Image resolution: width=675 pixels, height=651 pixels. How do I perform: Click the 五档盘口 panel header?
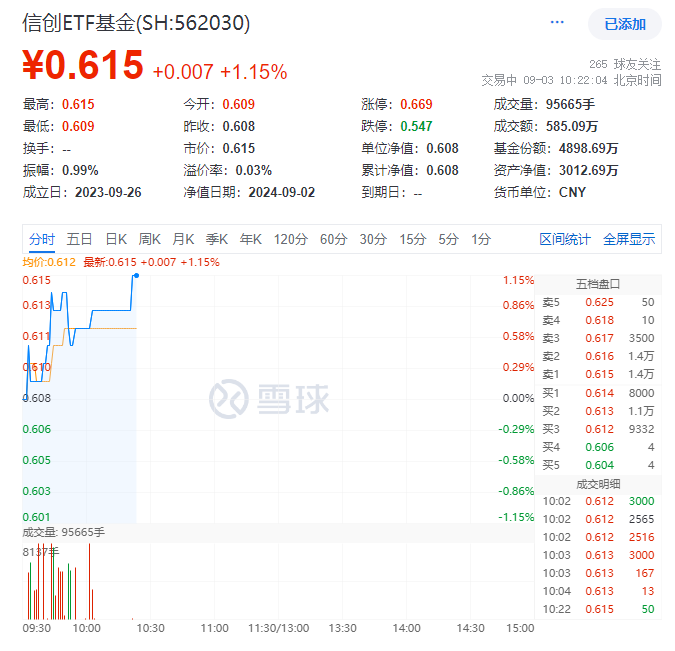[598, 284]
